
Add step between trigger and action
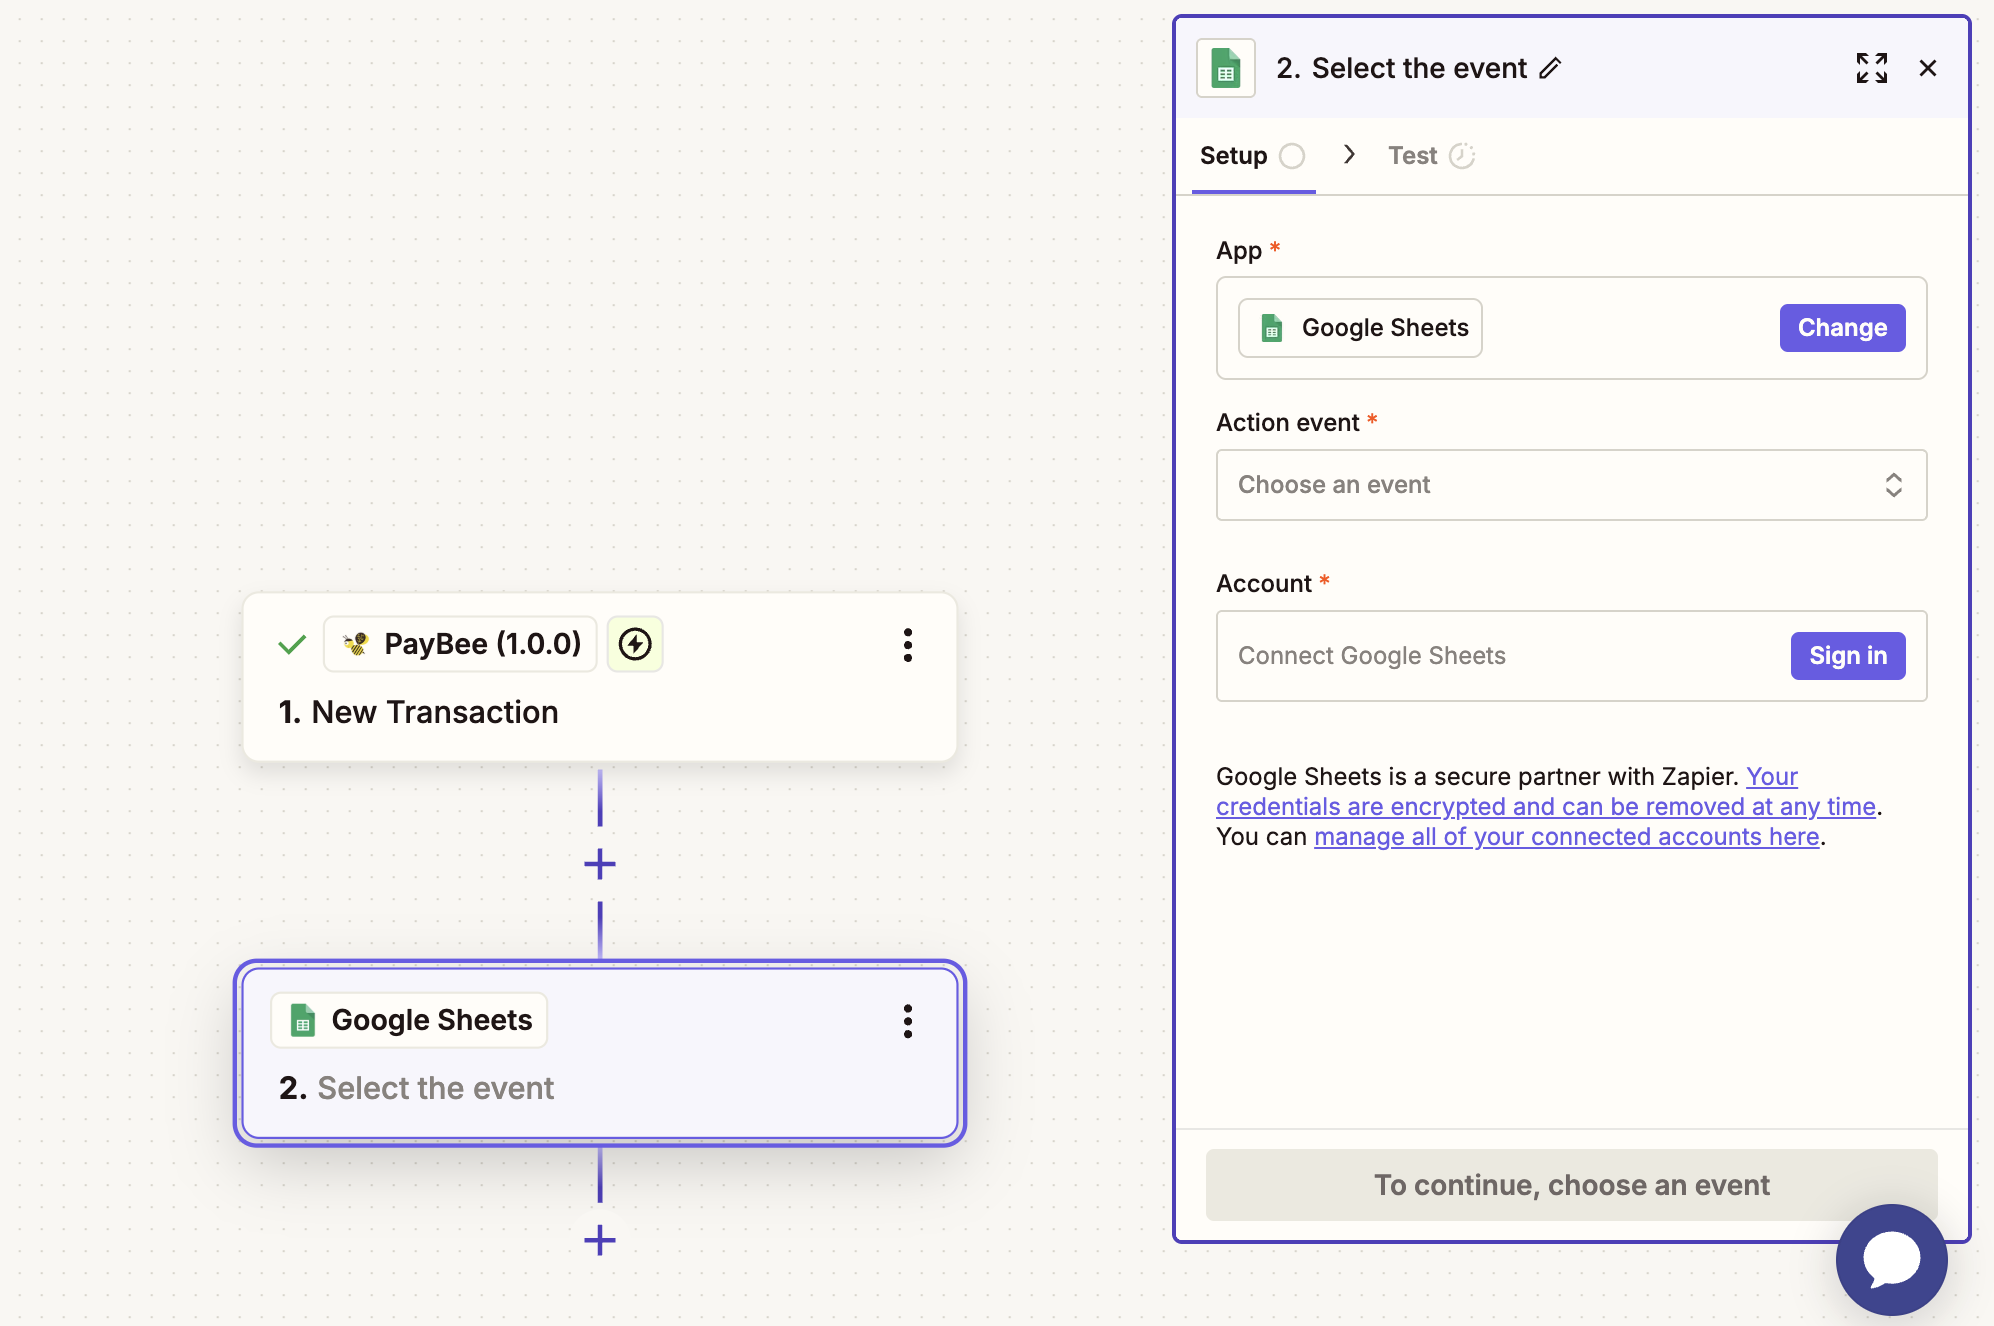click(x=599, y=863)
